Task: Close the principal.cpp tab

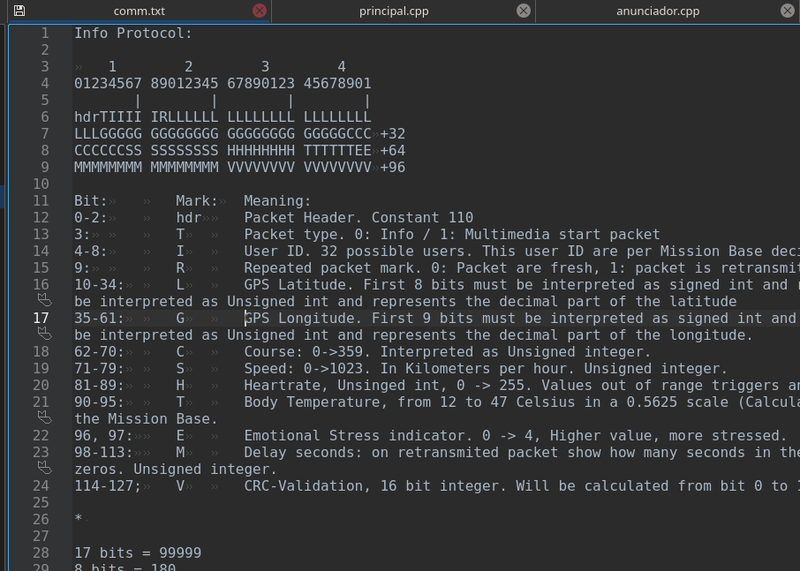Action: (523, 11)
